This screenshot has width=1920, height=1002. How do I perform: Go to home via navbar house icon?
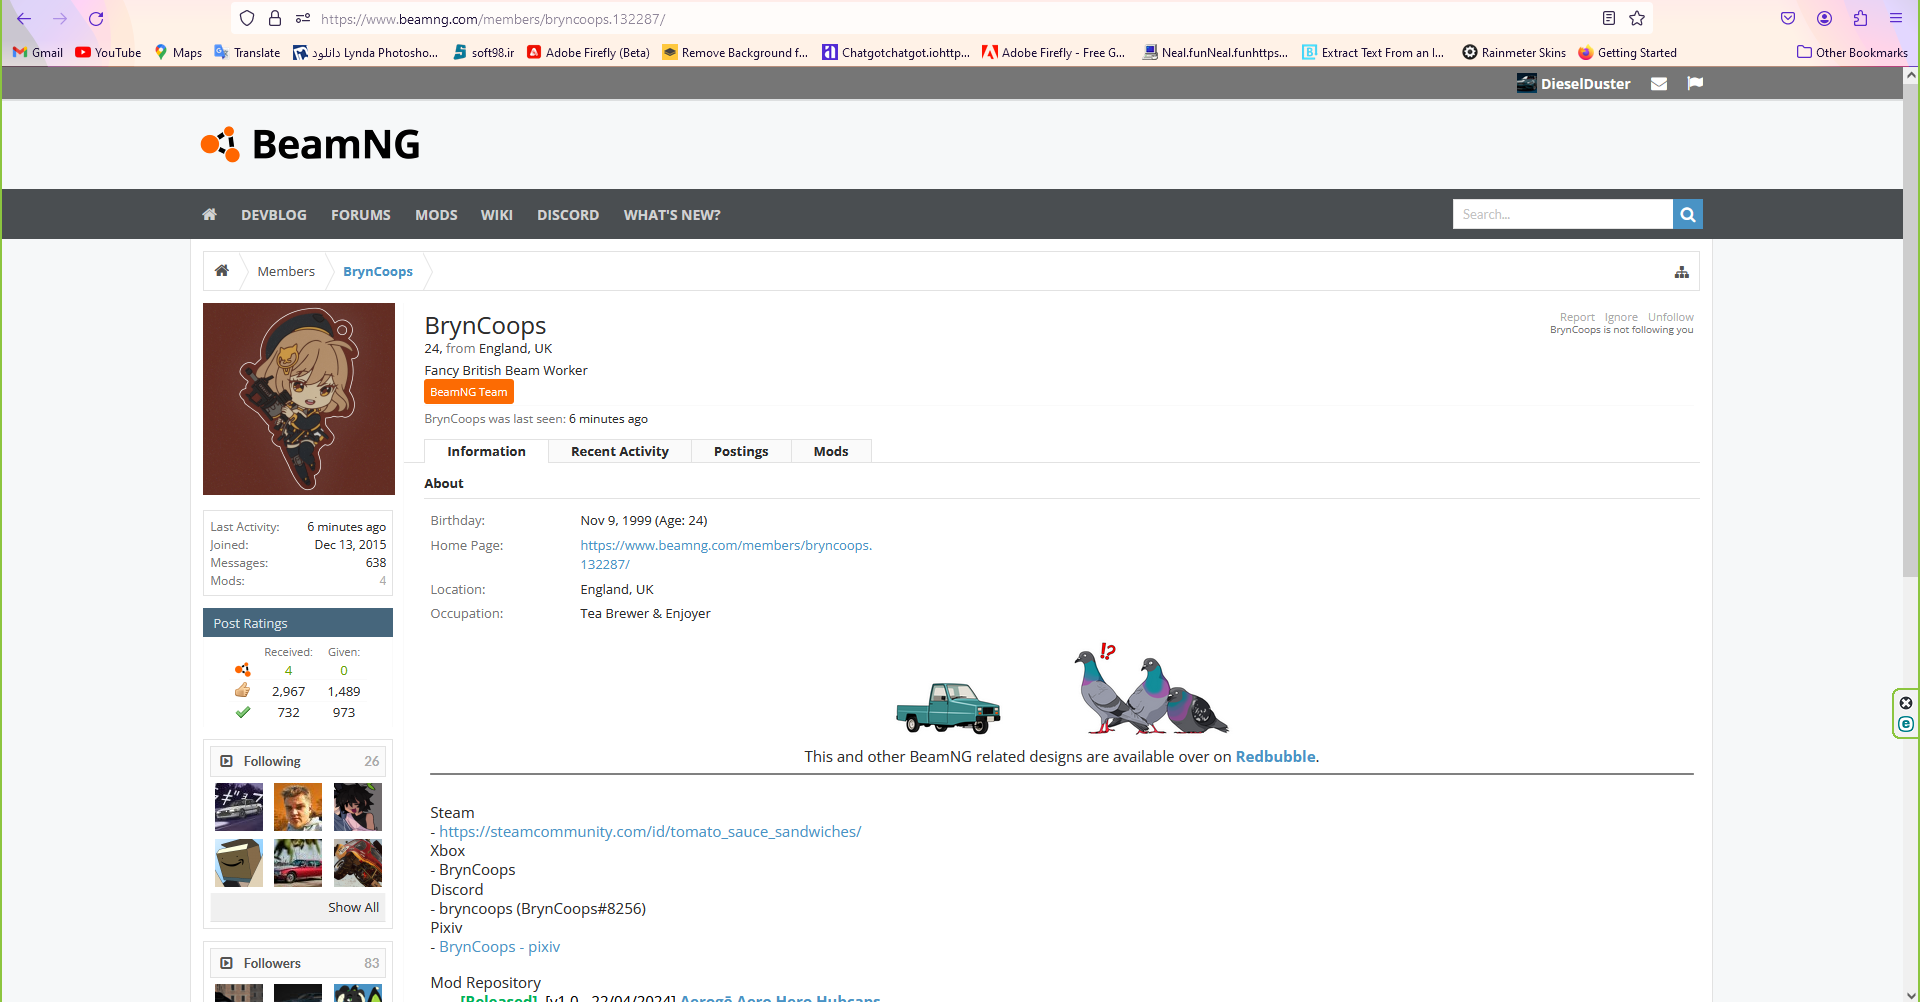209,214
